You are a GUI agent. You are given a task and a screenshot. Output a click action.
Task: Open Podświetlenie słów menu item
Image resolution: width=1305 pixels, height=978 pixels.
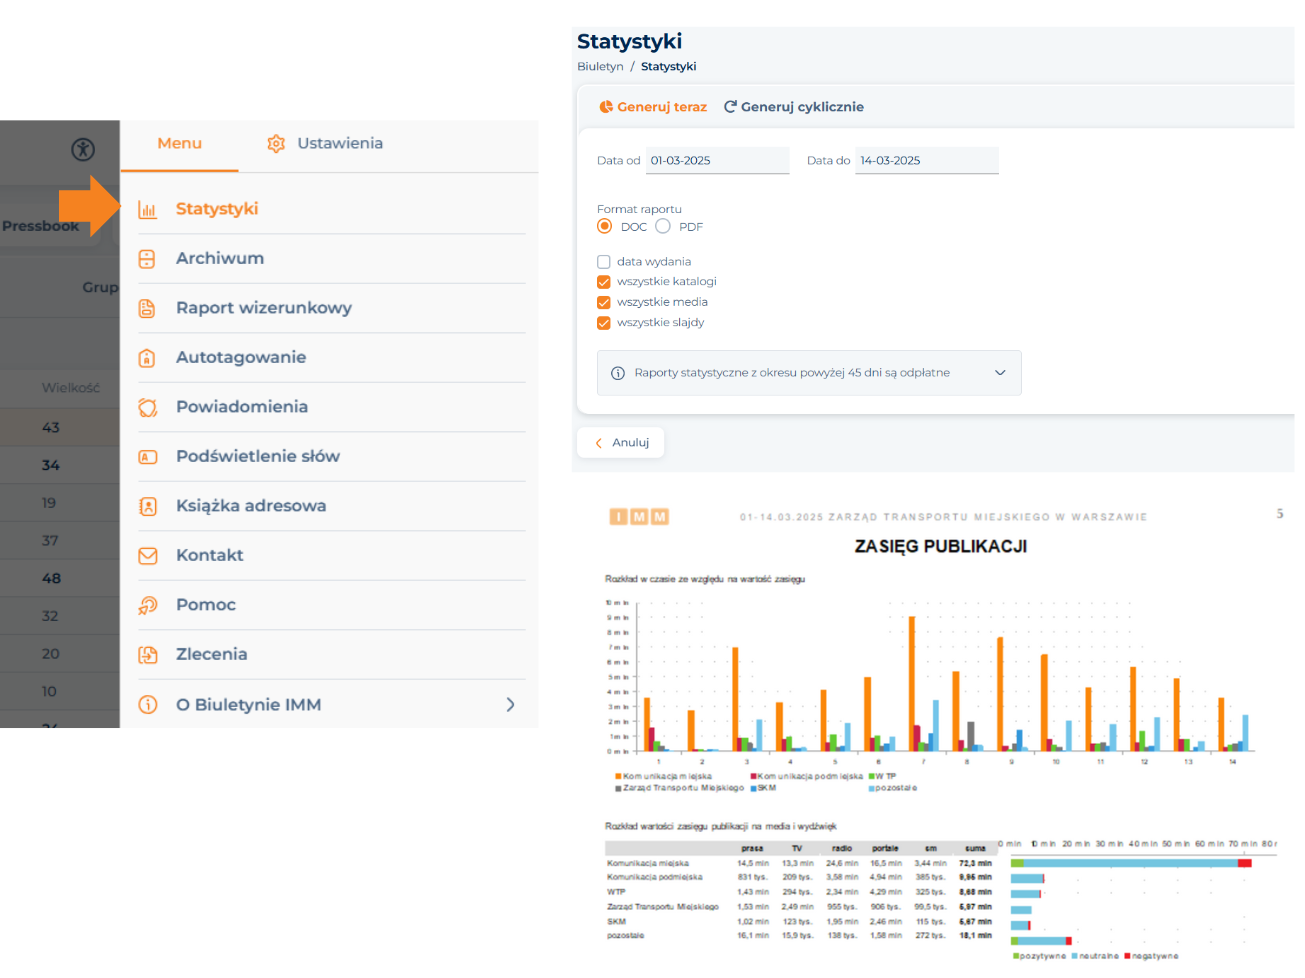pos(331,457)
